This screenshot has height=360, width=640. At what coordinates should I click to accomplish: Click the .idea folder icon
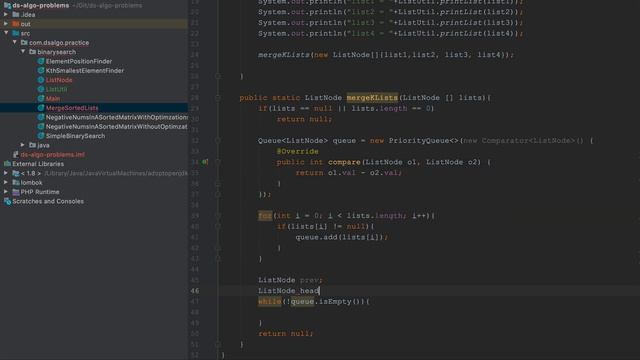click(x=16, y=15)
